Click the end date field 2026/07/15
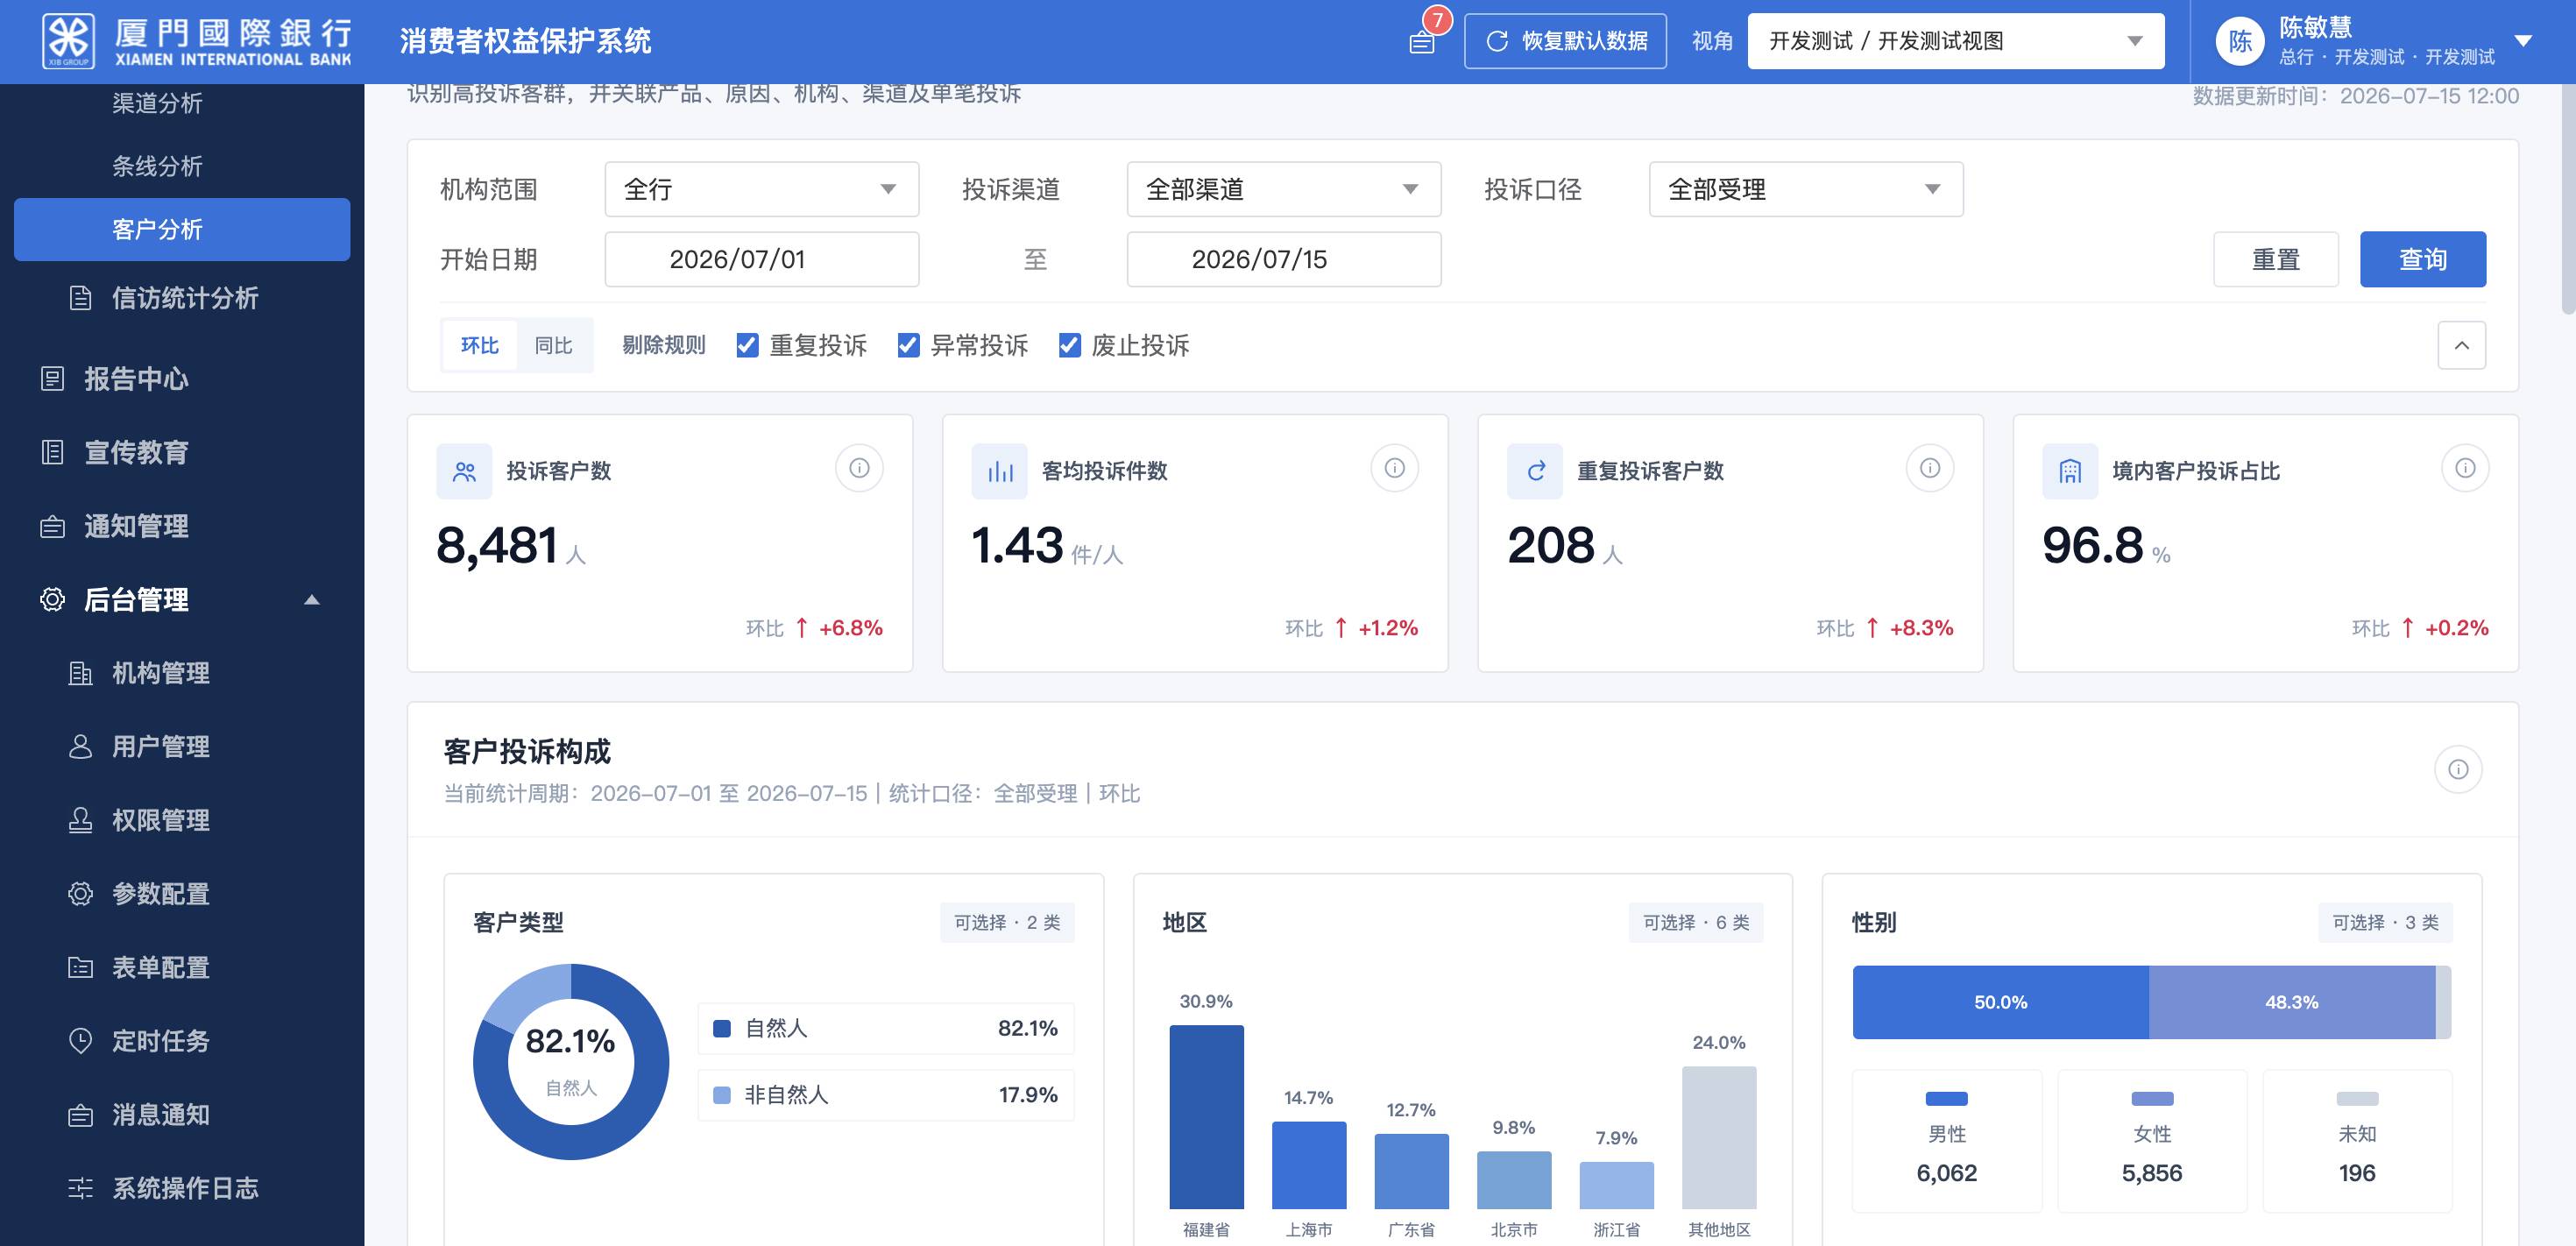Viewport: 2576px width, 1246px height. [1283, 259]
